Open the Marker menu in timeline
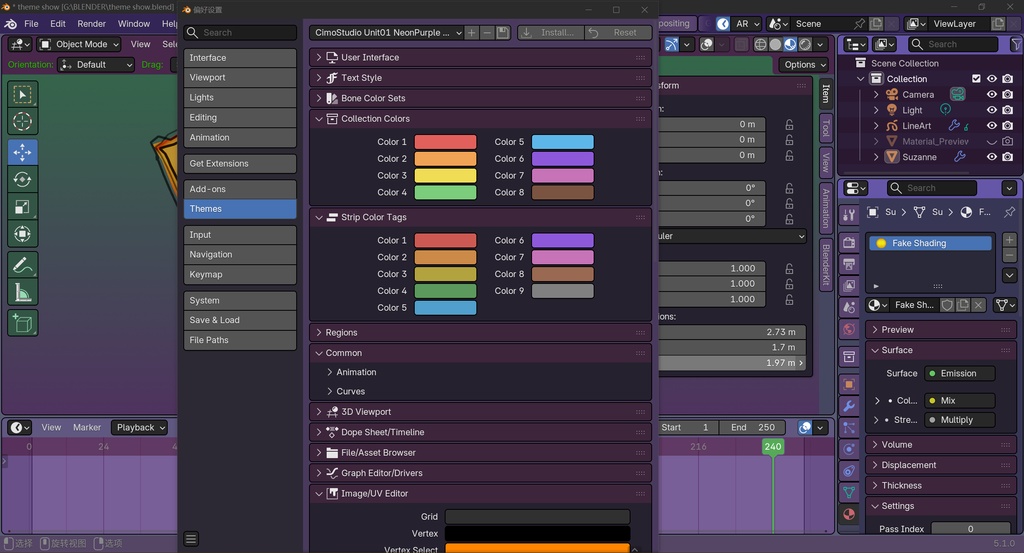Image resolution: width=1024 pixels, height=553 pixels. click(87, 428)
